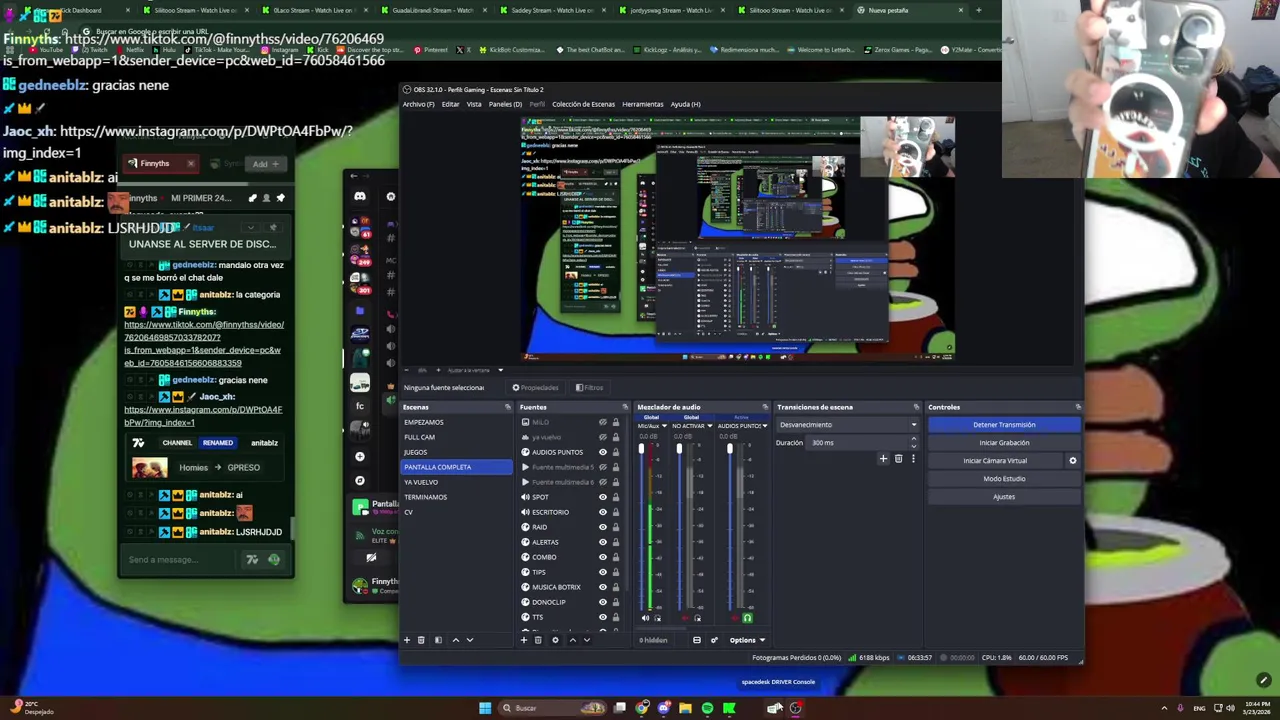Viewport: 1280px width, 720px height.
Task: Open advanced audio properties gears icon
Action: tap(714, 640)
